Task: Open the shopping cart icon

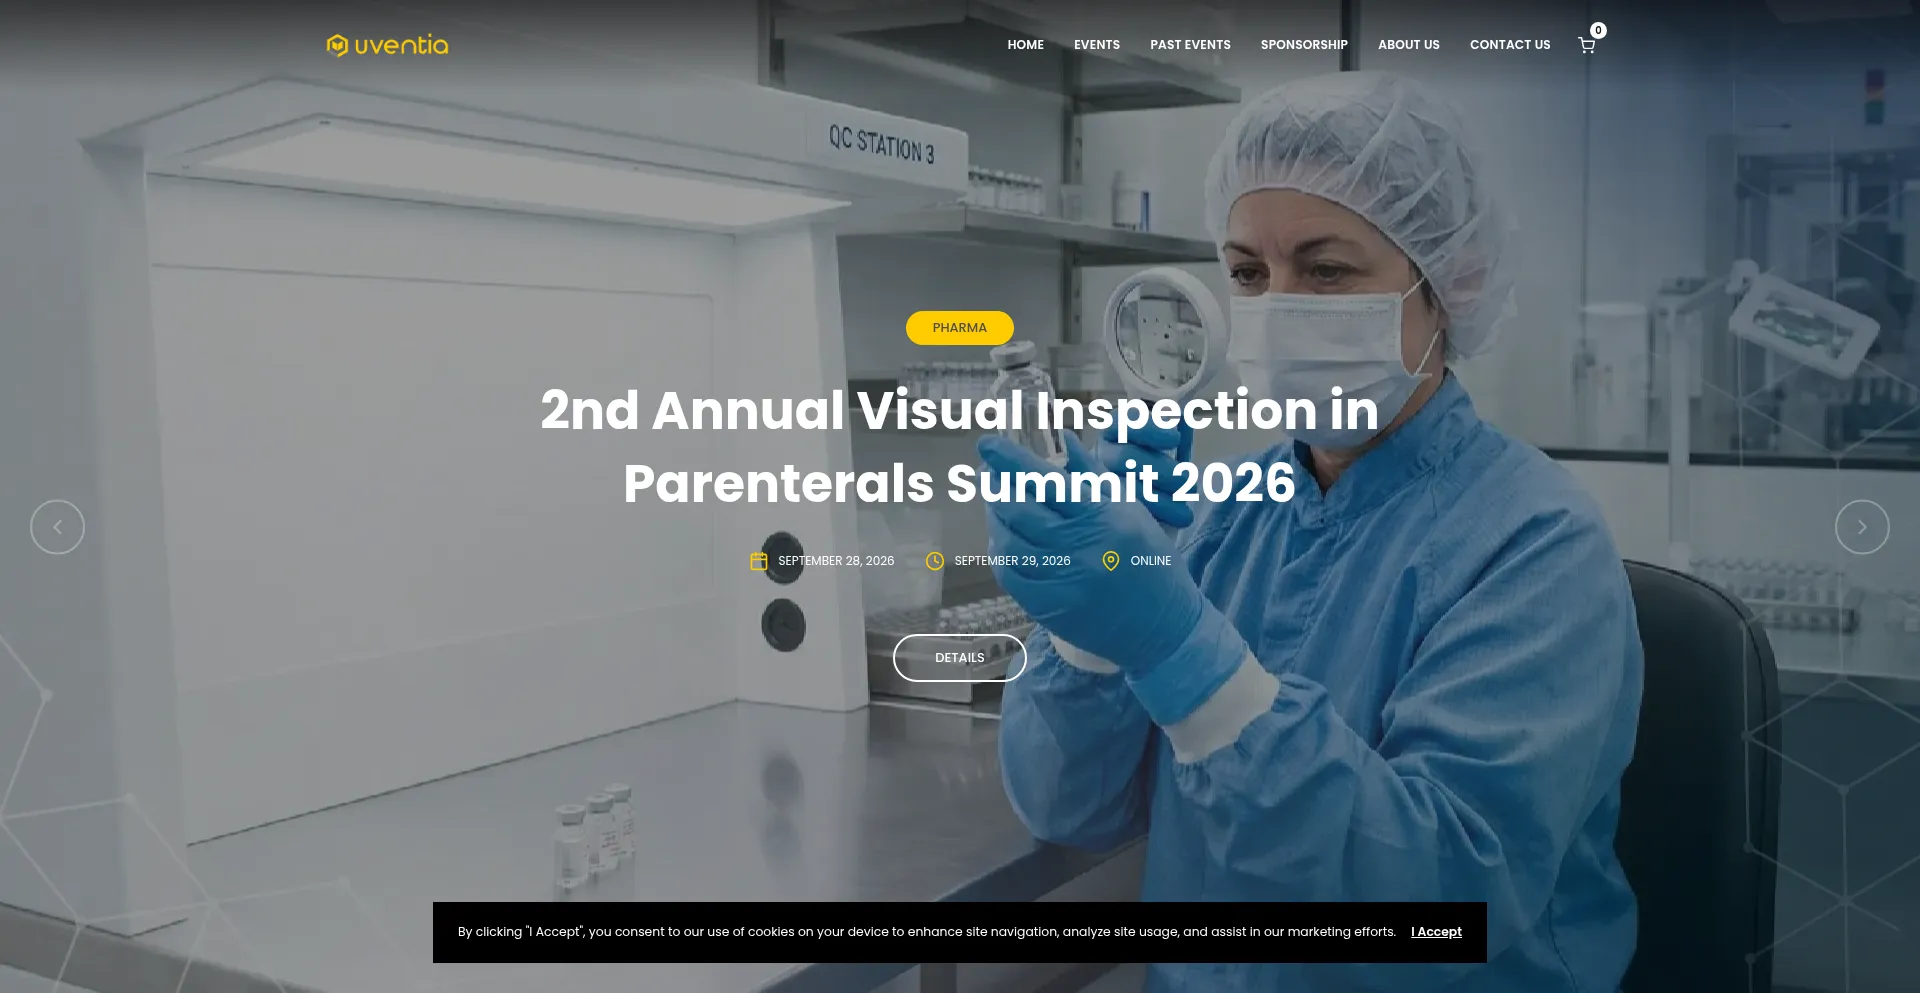Action: coord(1586,45)
